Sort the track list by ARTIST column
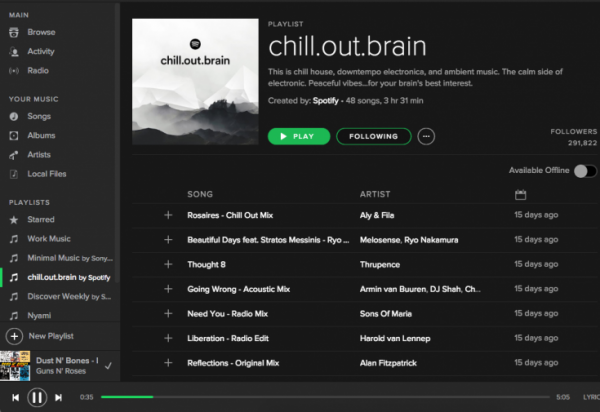 [x=375, y=194]
